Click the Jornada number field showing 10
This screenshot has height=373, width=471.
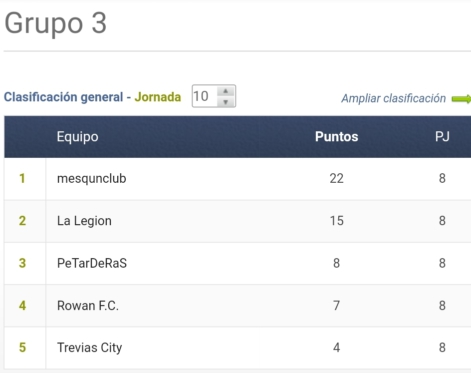[x=205, y=96]
